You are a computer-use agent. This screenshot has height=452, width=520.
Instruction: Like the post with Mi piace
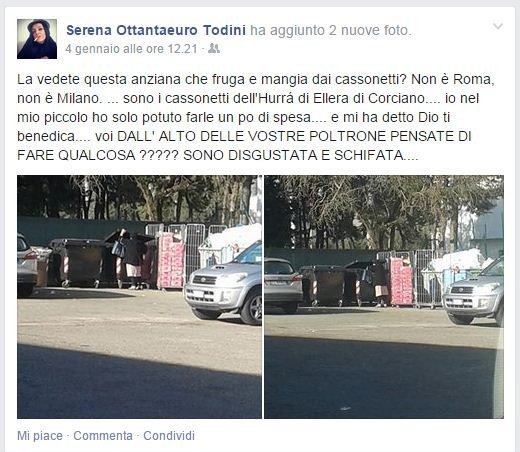(x=40, y=436)
